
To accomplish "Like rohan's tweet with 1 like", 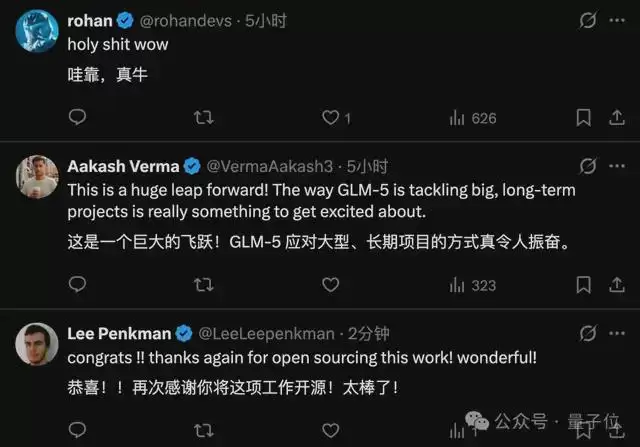I will coord(330,118).
